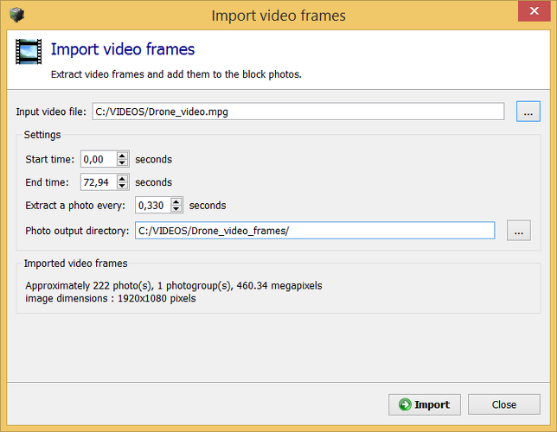Click the Import button
Image resolution: width=557 pixels, height=433 pixels.
click(x=424, y=404)
